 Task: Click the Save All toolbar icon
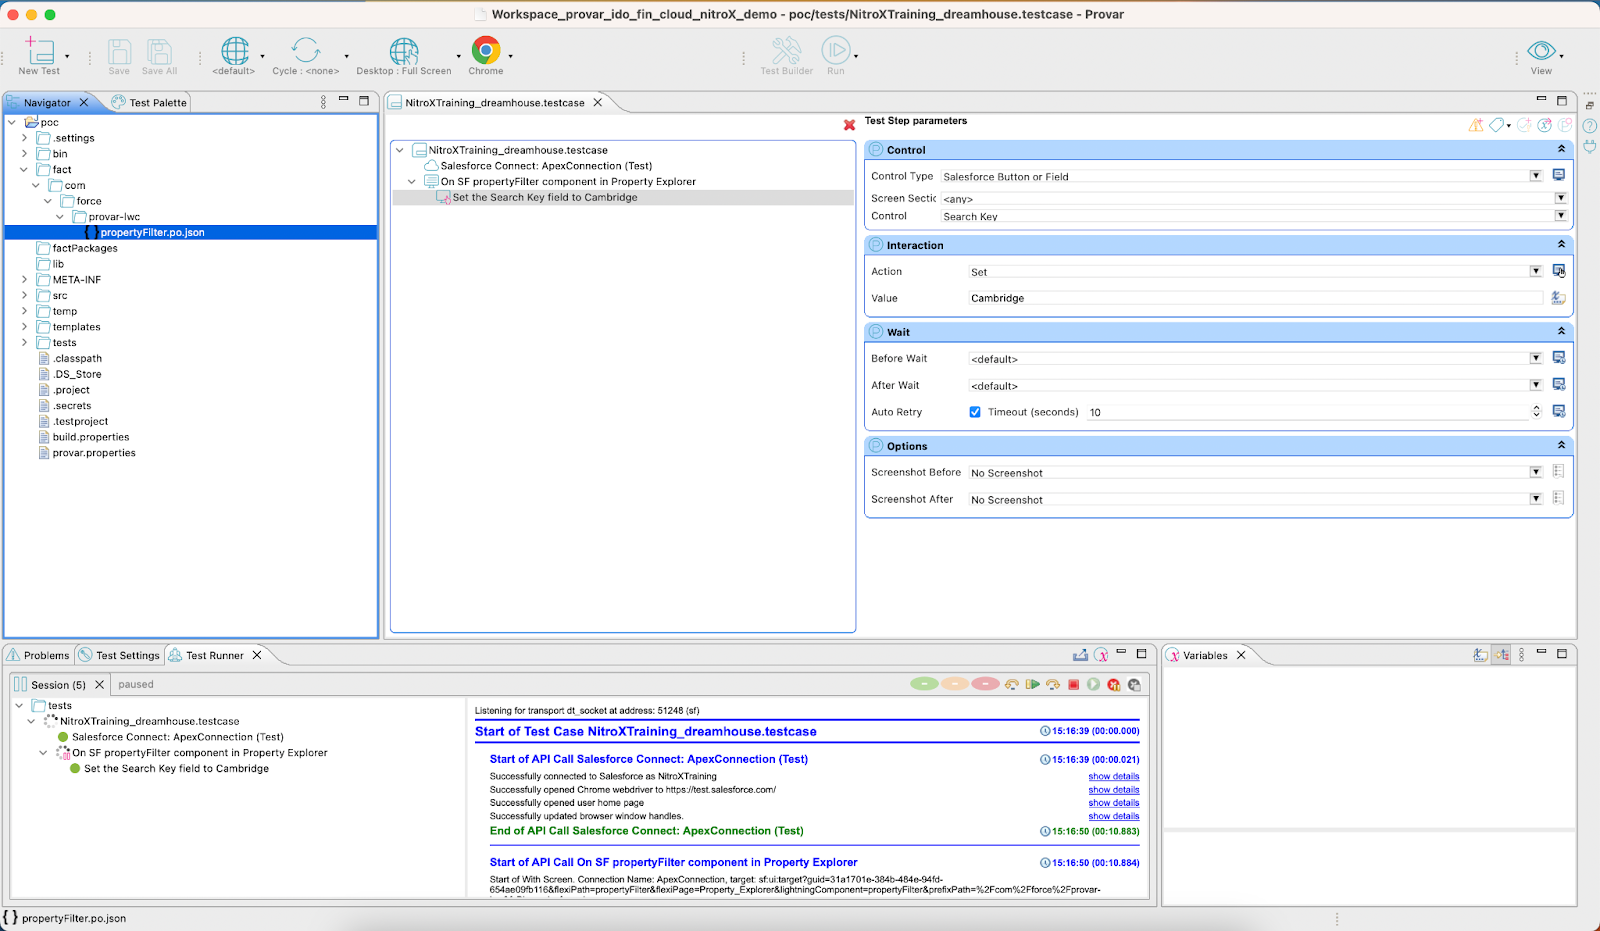159,51
